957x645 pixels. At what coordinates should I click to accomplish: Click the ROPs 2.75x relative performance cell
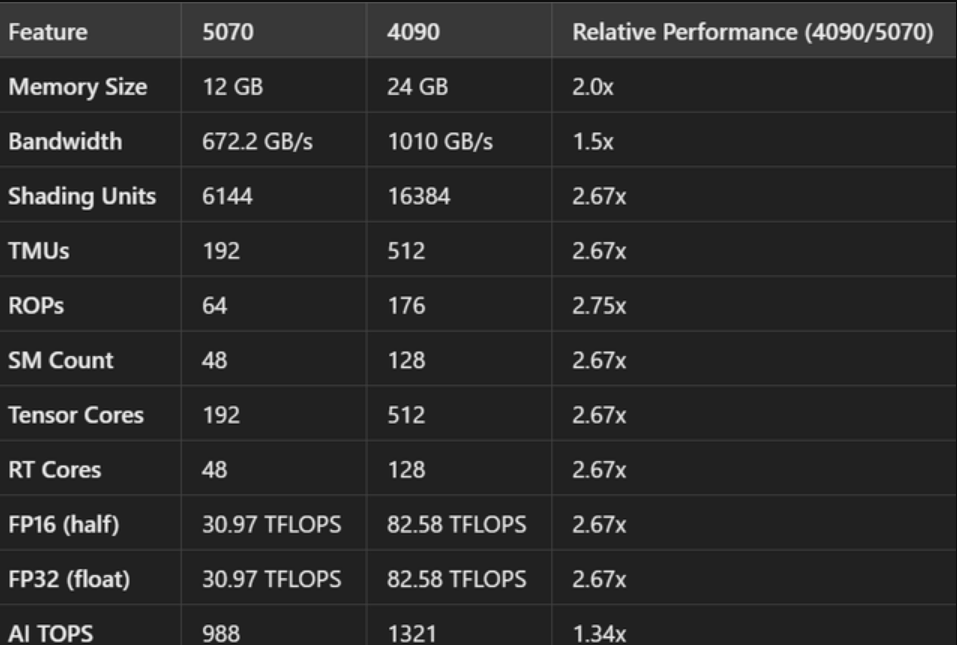tap(599, 306)
